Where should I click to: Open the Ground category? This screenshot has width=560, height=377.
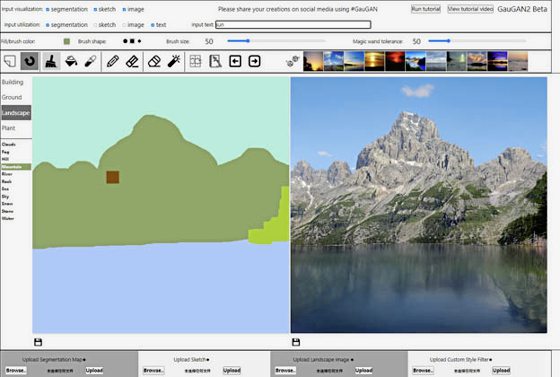point(12,97)
